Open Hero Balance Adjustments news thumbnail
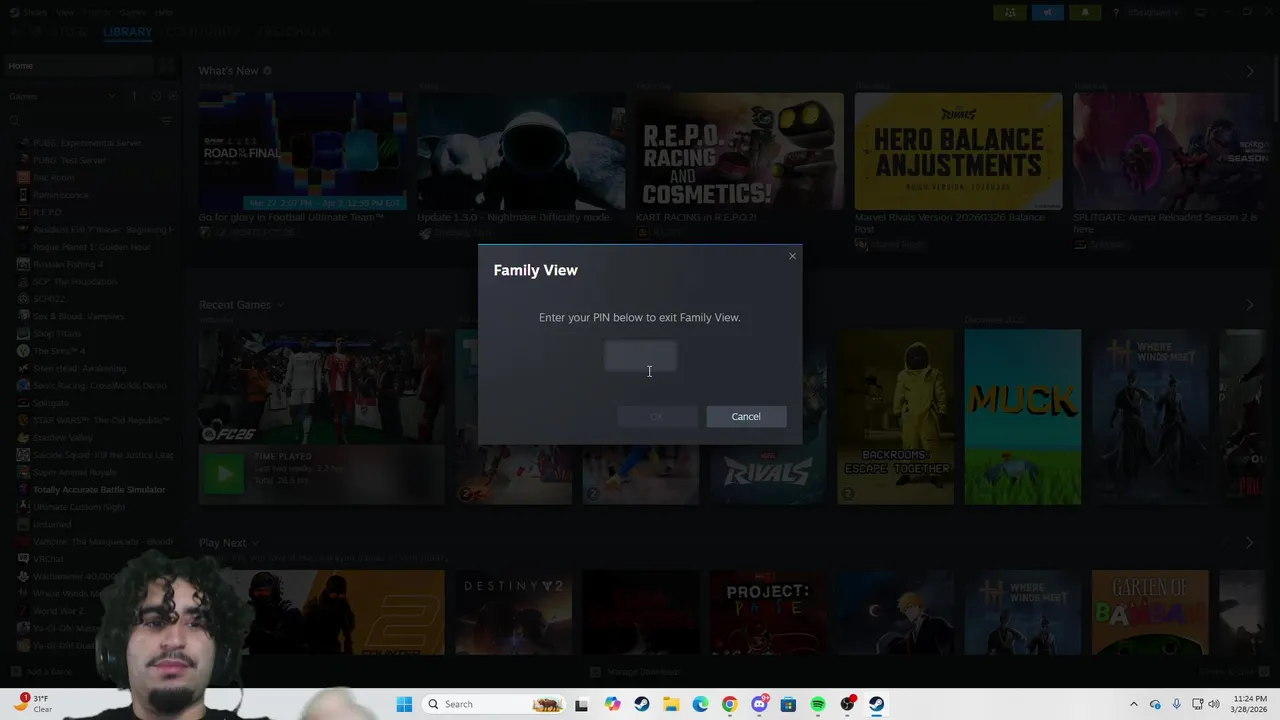The image size is (1280, 720). [958, 151]
